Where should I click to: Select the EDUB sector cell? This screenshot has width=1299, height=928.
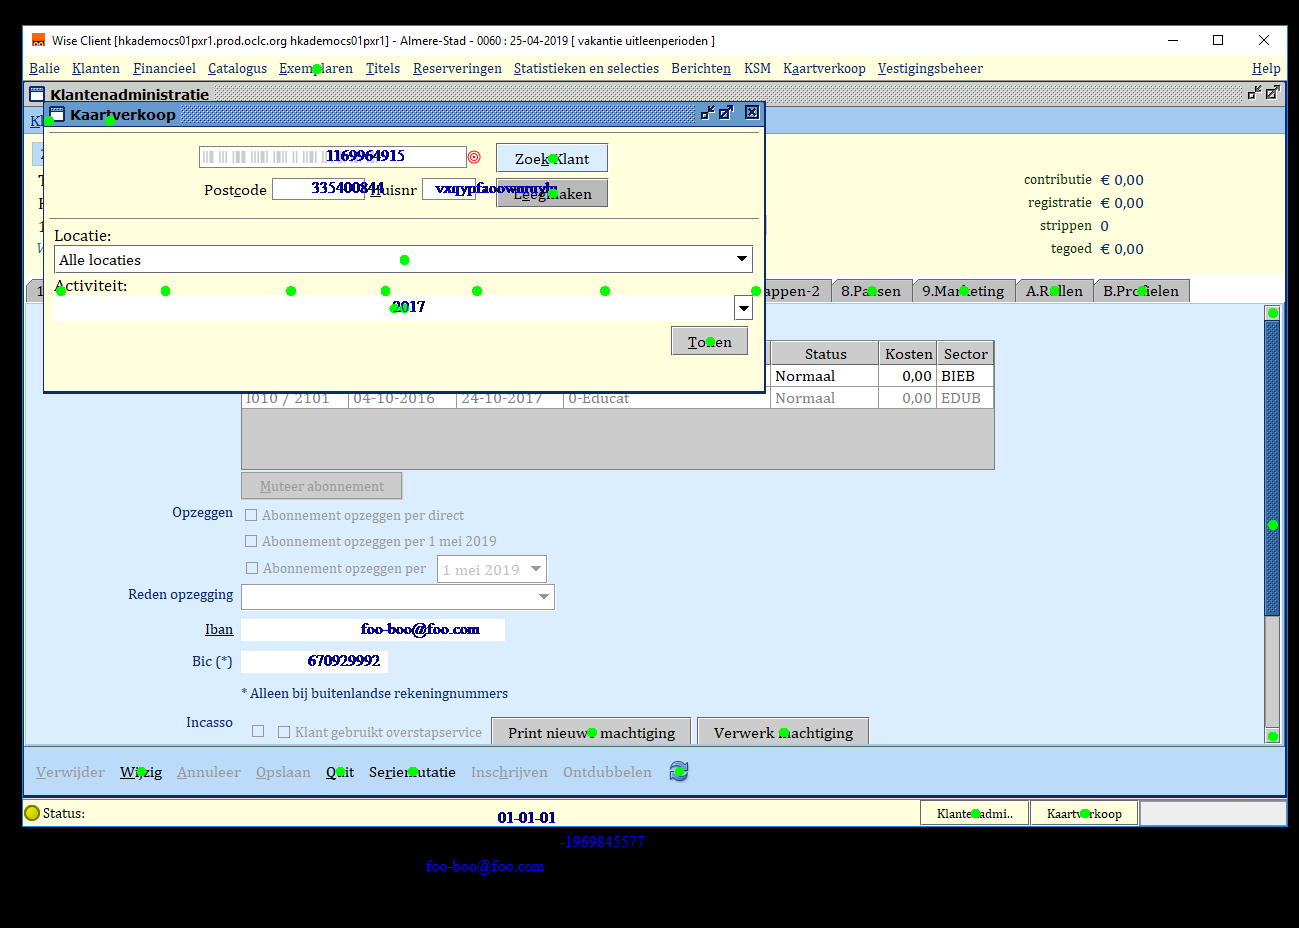[x=965, y=398]
